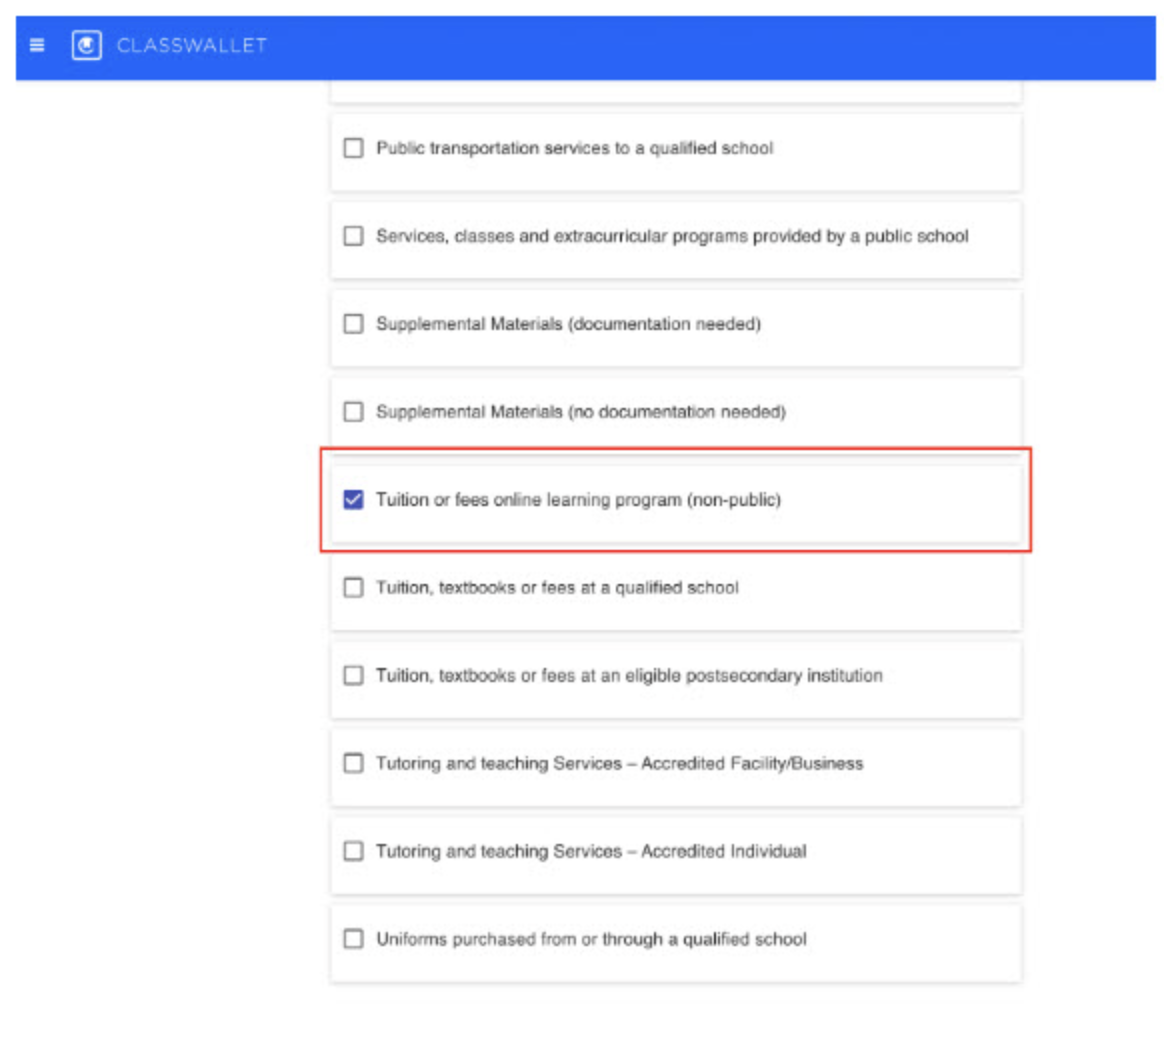Select Supplemental Materials (no documentation needed) checkbox
1164x1044 pixels.
(353, 412)
